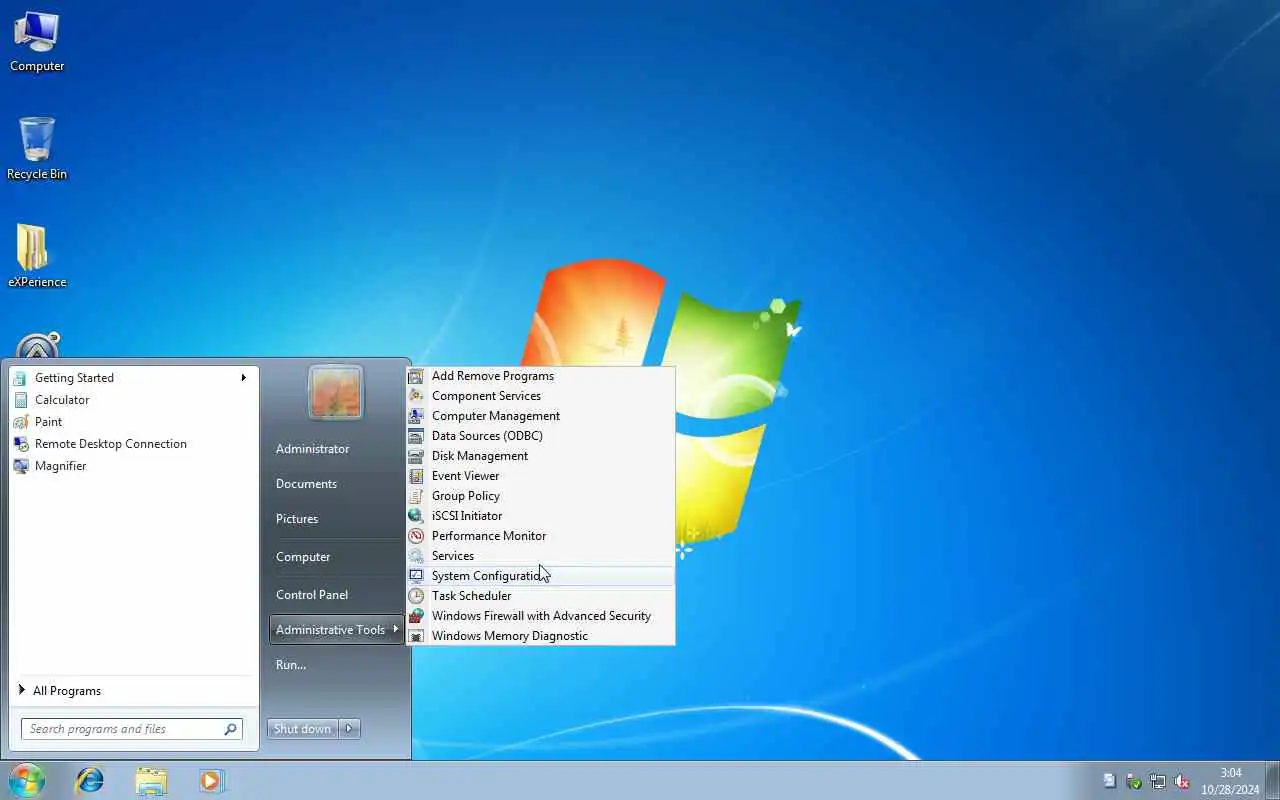Viewport: 1280px width, 800px height.
Task: Click the network tray icon
Action: pos(1158,781)
